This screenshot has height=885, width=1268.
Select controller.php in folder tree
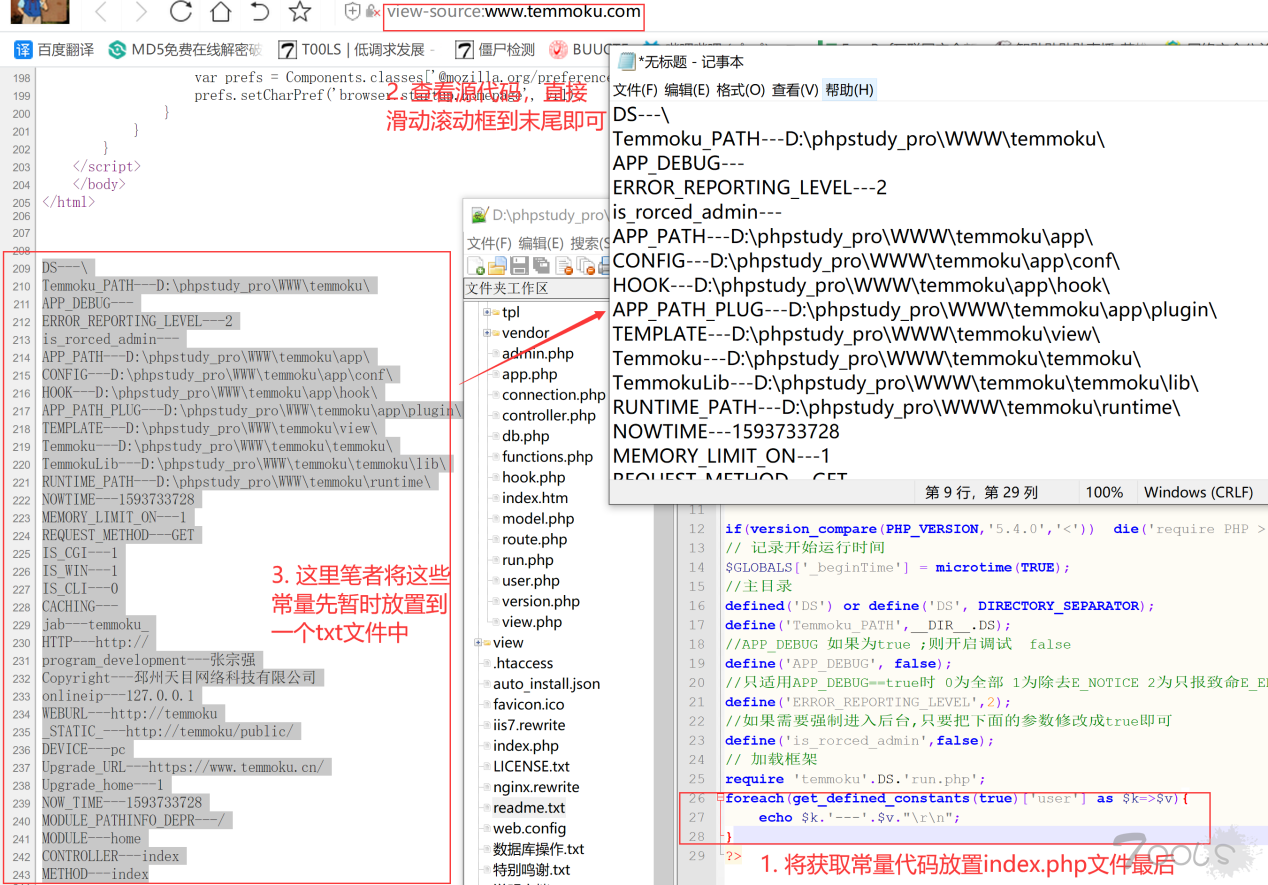[549, 415]
